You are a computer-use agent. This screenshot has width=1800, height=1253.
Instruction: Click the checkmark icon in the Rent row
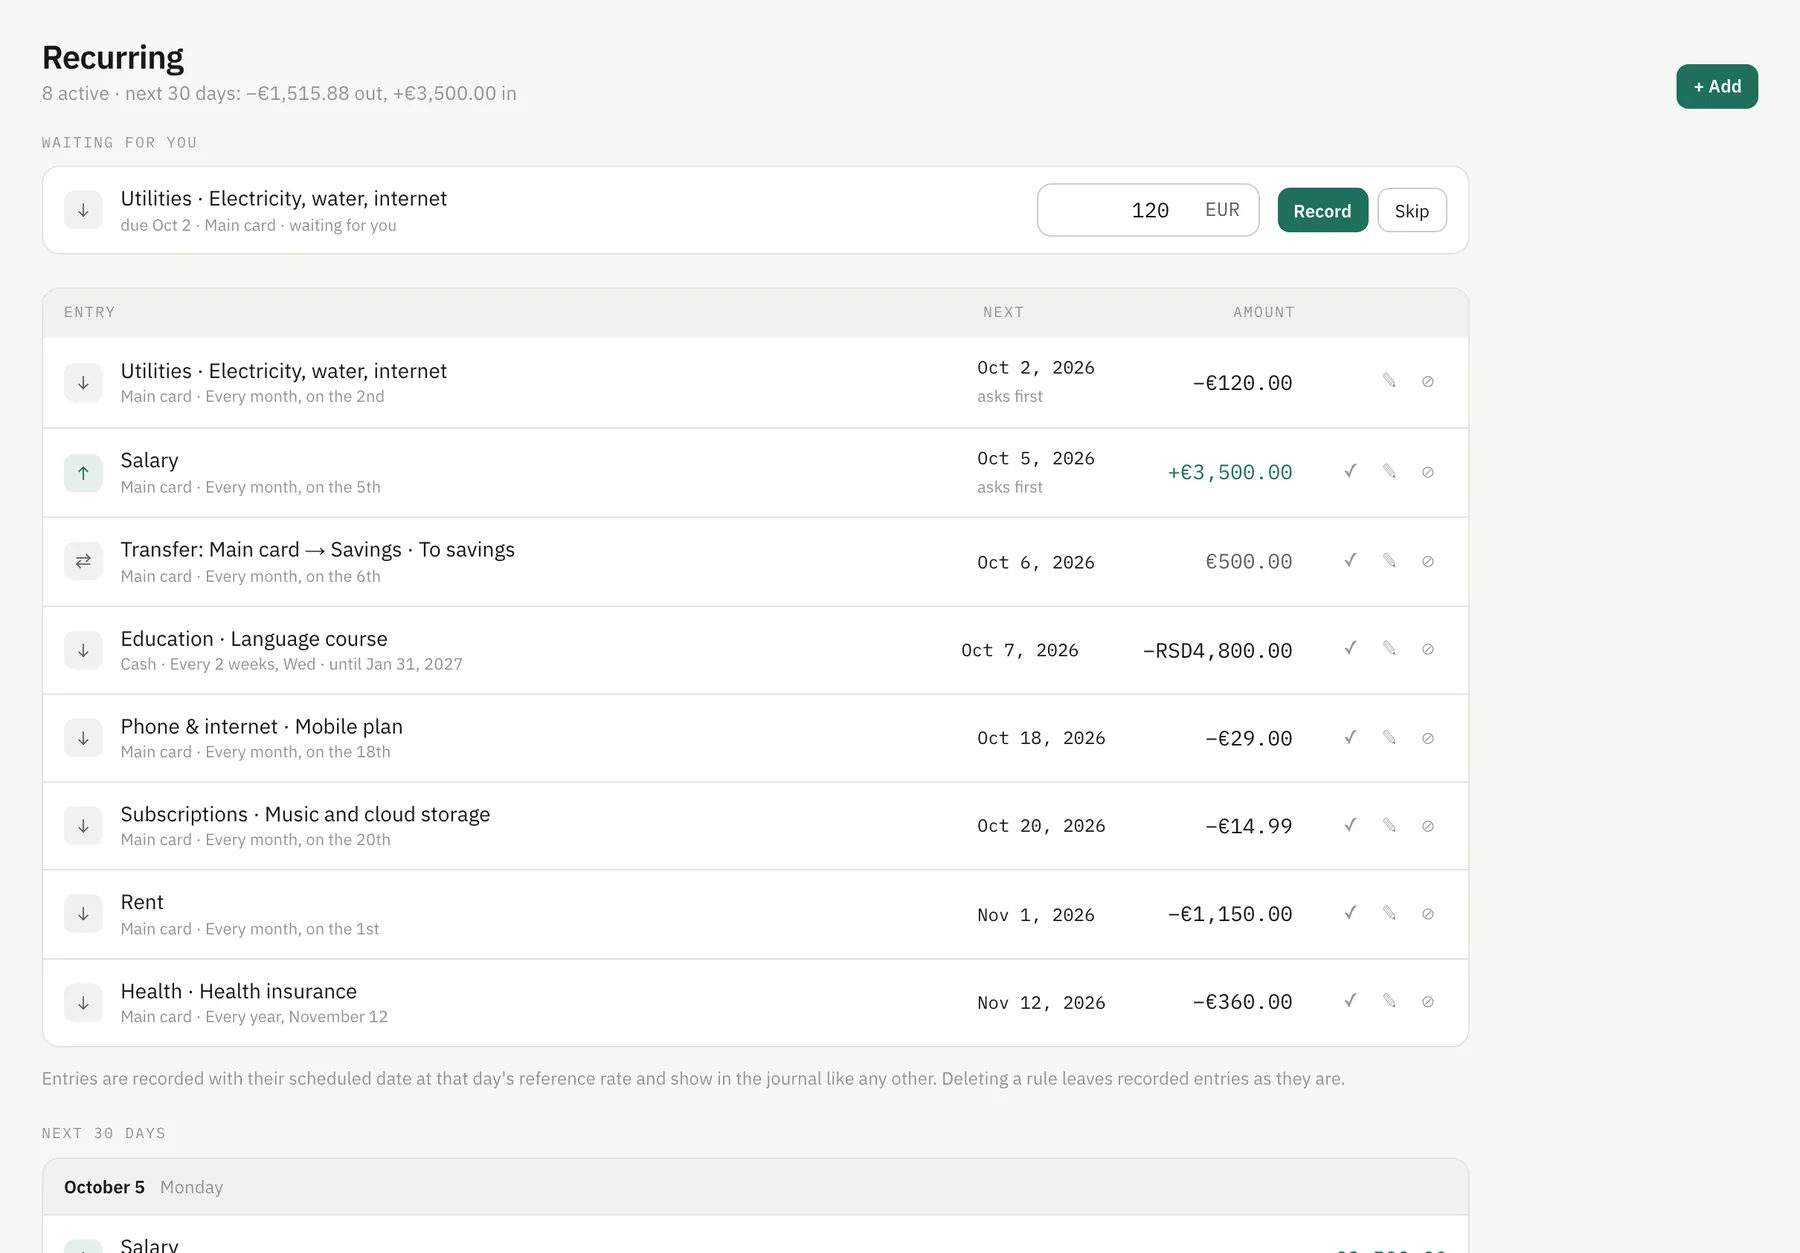pyautogui.click(x=1350, y=914)
